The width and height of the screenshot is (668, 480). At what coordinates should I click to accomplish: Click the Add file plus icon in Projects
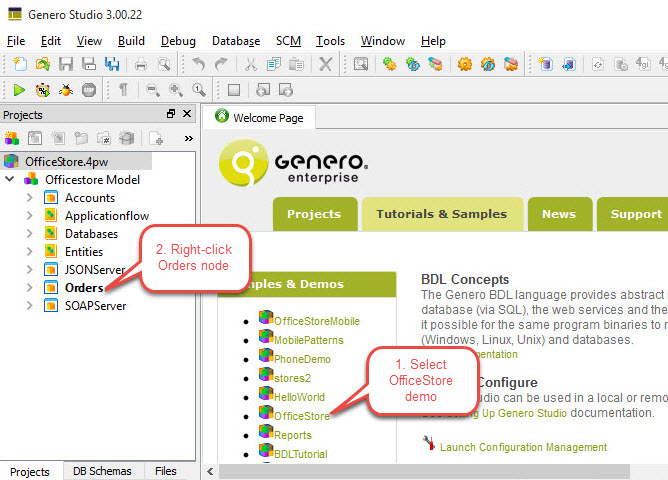coord(156,138)
